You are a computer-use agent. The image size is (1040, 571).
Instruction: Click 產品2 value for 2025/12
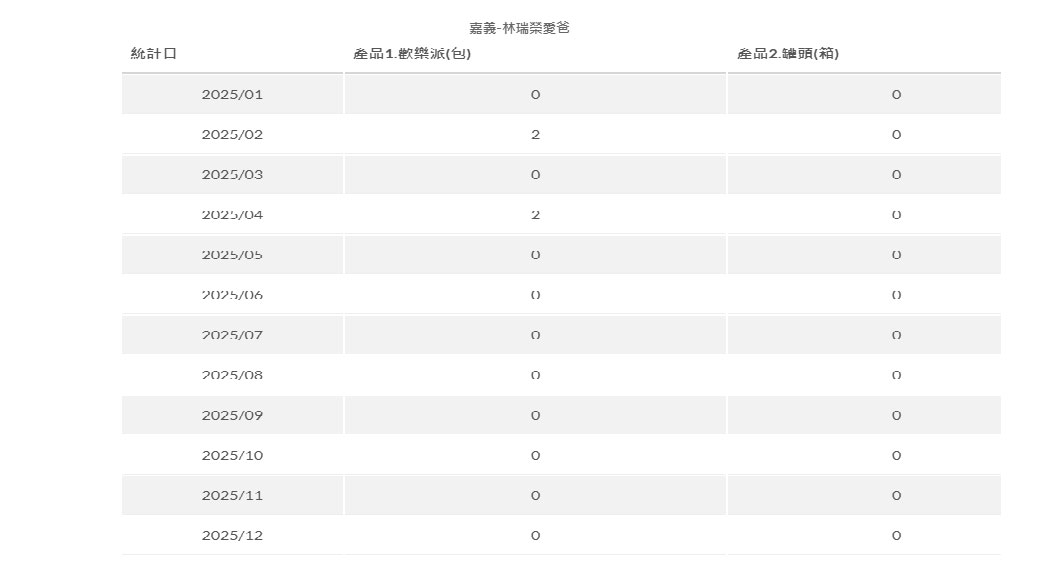(x=896, y=535)
